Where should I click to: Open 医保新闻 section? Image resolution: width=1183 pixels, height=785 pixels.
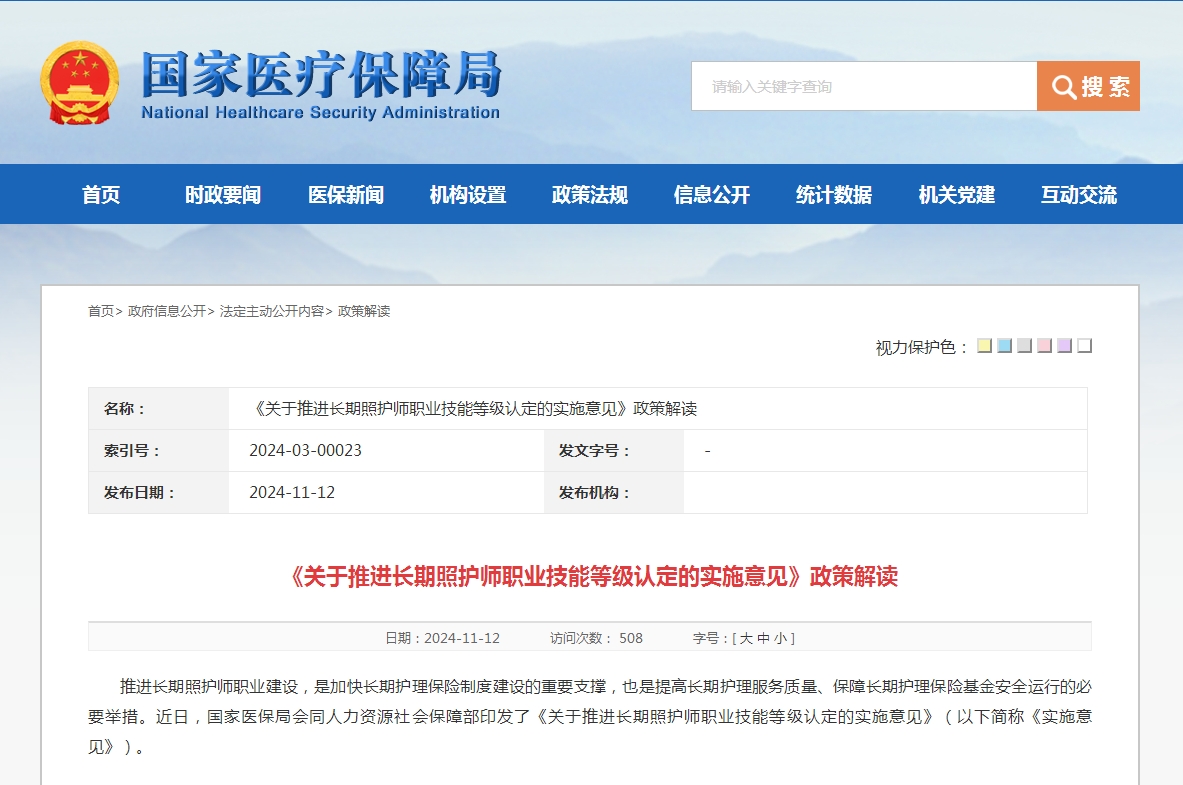tap(346, 195)
